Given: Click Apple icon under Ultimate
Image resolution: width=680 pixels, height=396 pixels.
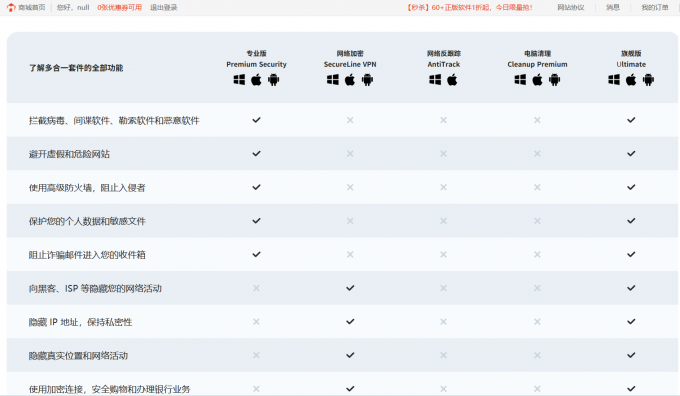Looking at the screenshot, I should (631, 80).
